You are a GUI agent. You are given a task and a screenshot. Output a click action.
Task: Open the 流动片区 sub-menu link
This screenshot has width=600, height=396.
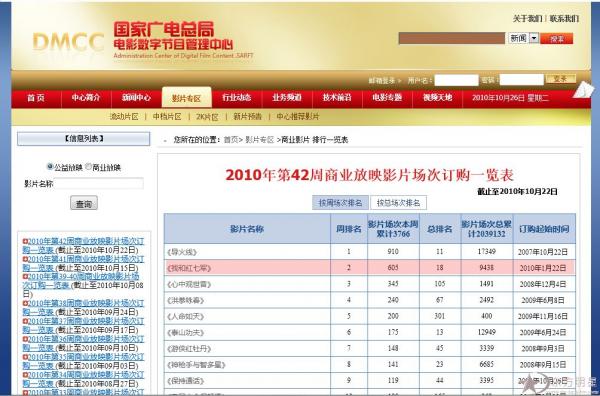point(124,117)
